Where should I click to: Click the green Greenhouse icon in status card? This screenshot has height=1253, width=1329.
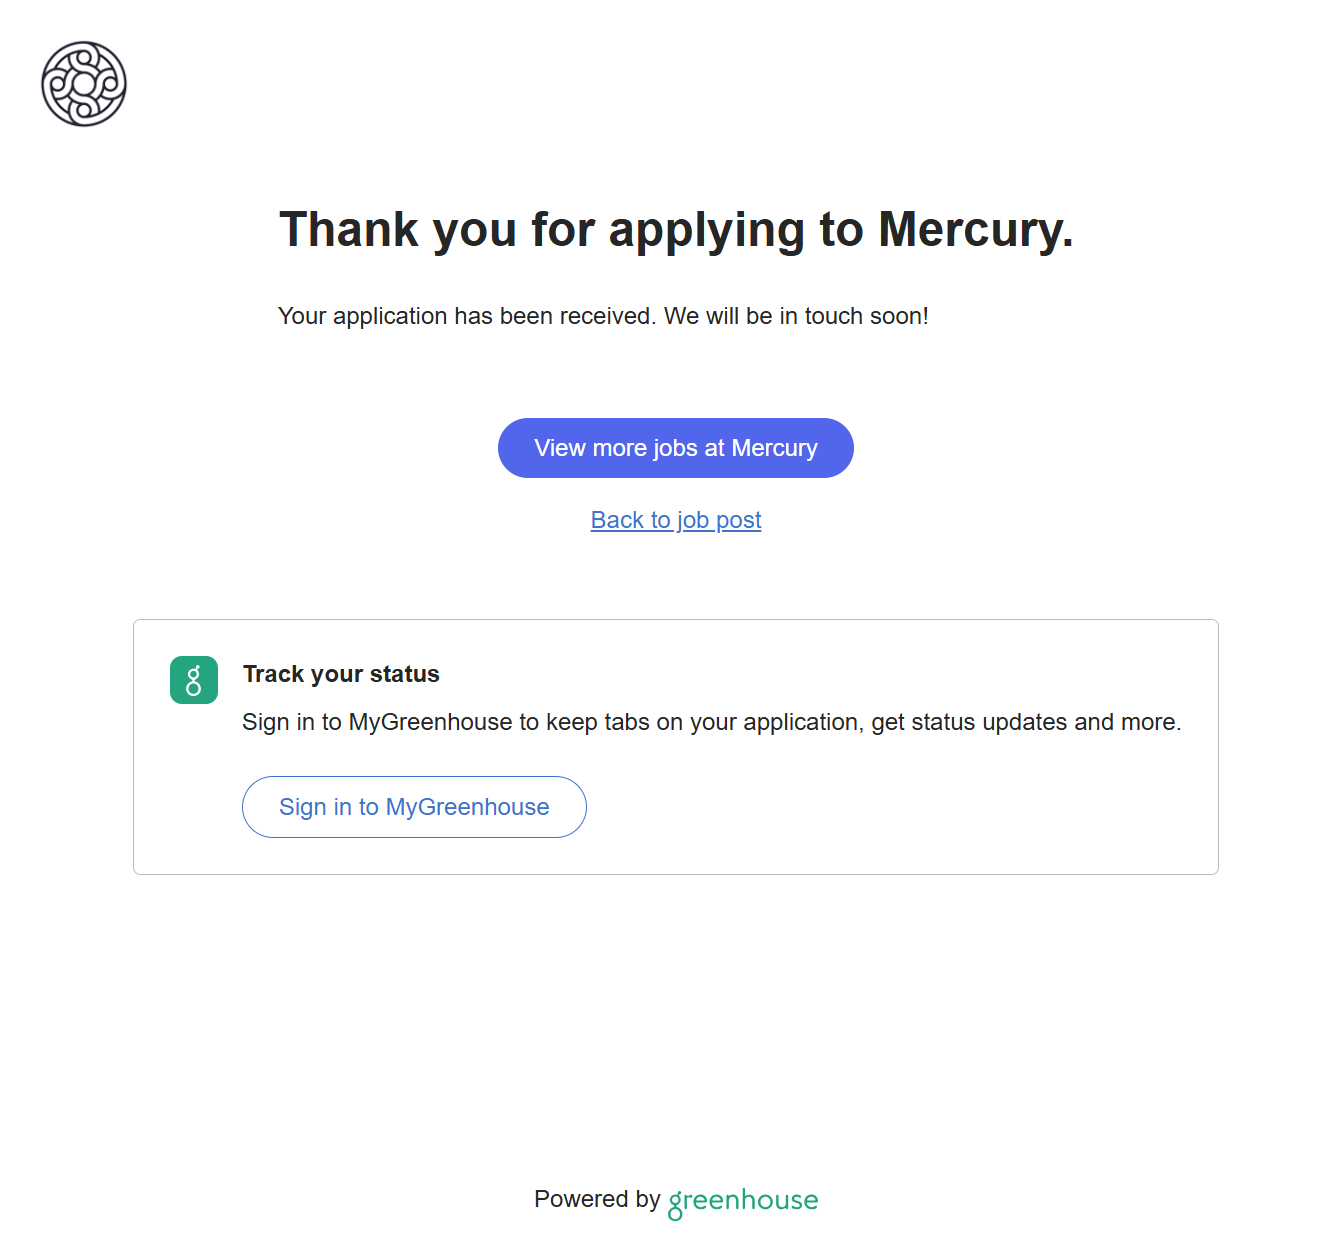point(194,680)
